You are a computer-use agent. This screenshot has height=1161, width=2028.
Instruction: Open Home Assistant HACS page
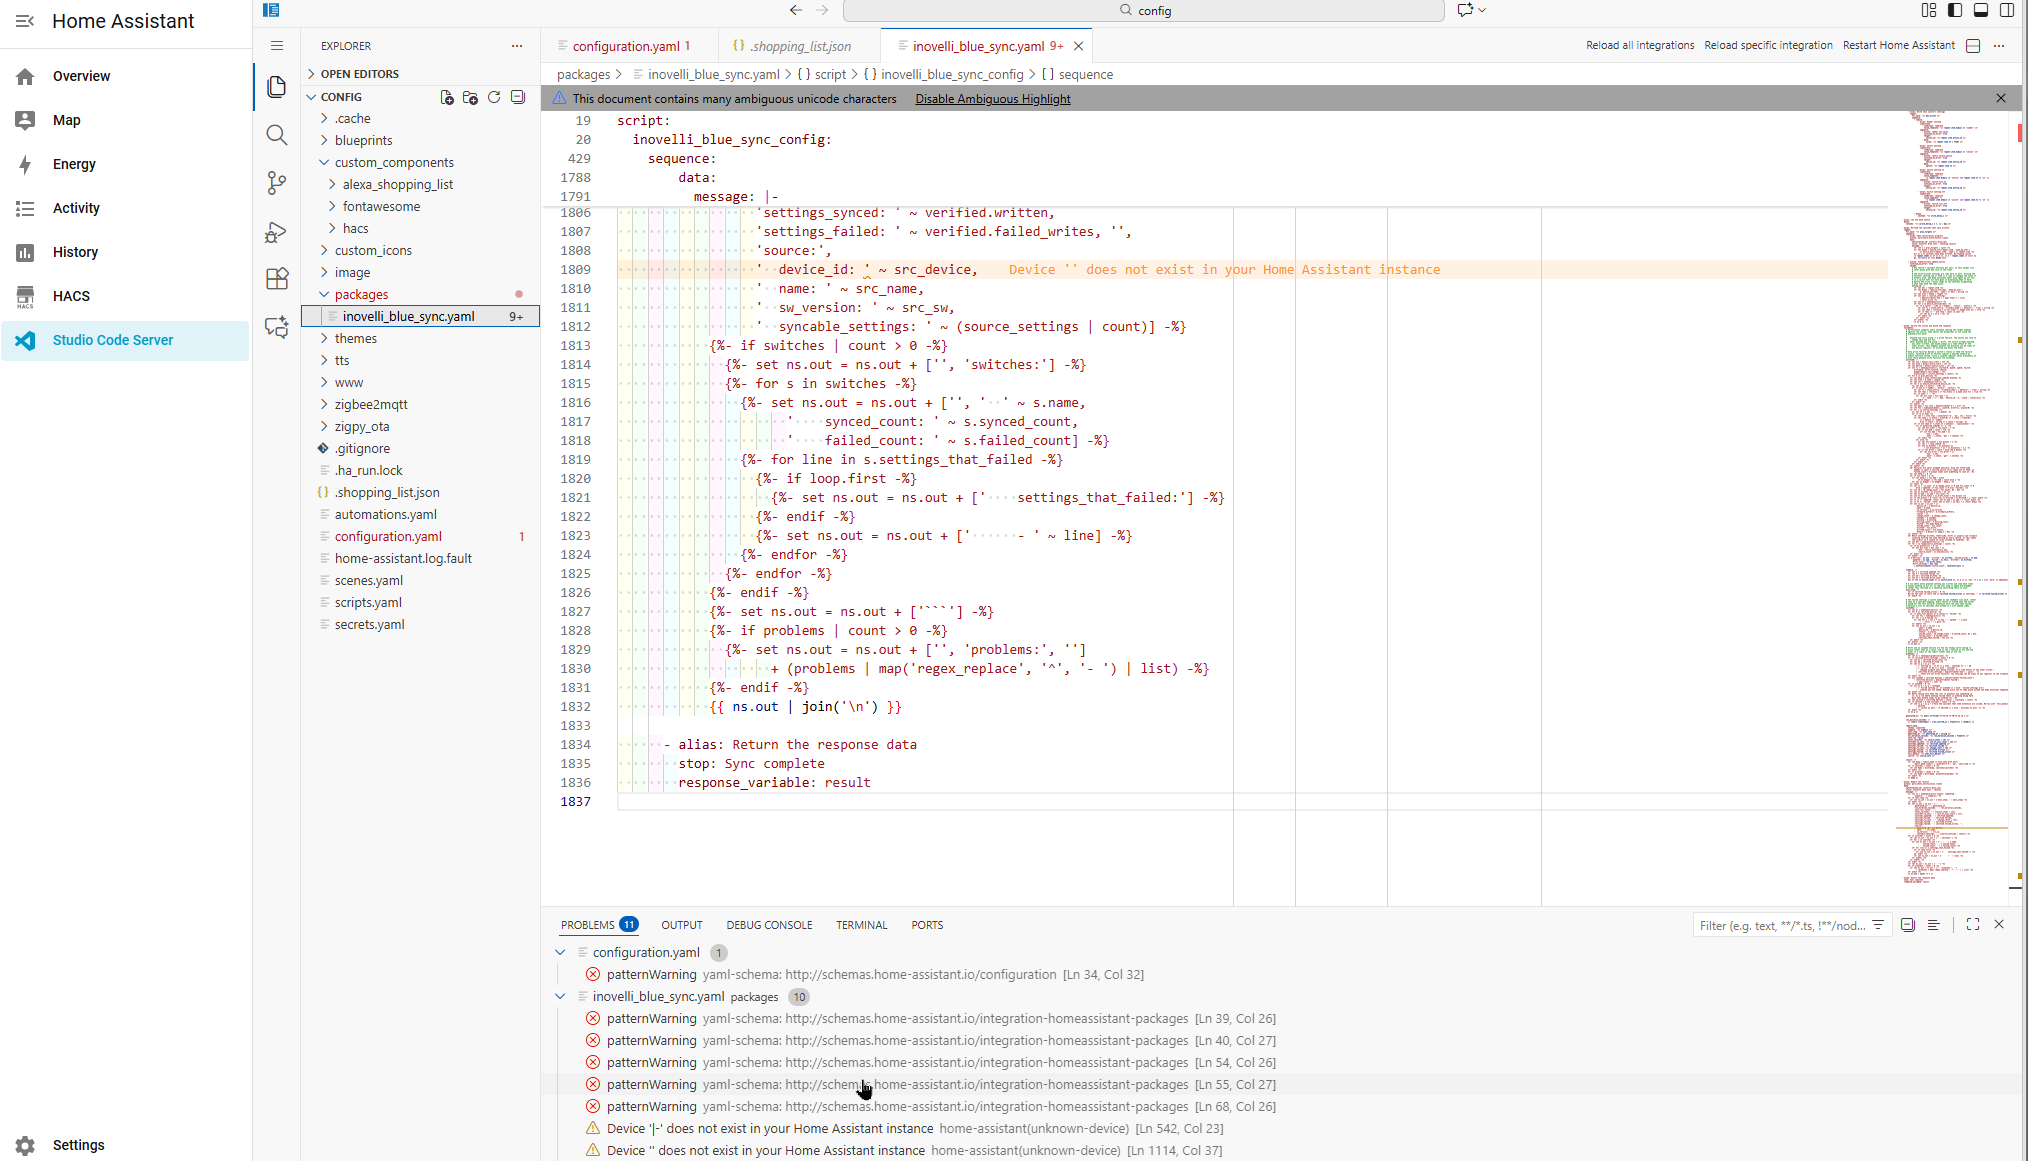coord(126,296)
